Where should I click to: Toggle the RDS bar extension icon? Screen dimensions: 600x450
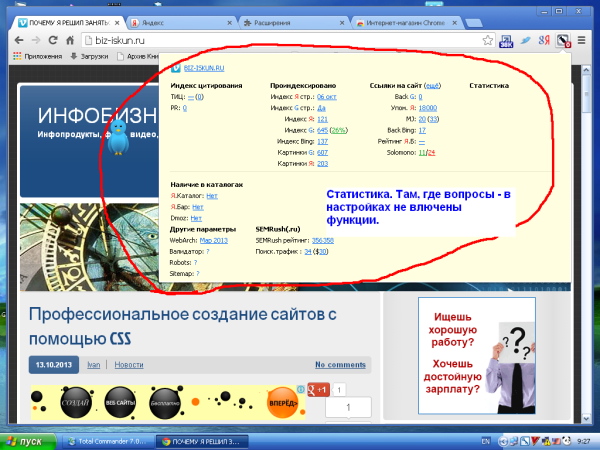click(x=563, y=41)
